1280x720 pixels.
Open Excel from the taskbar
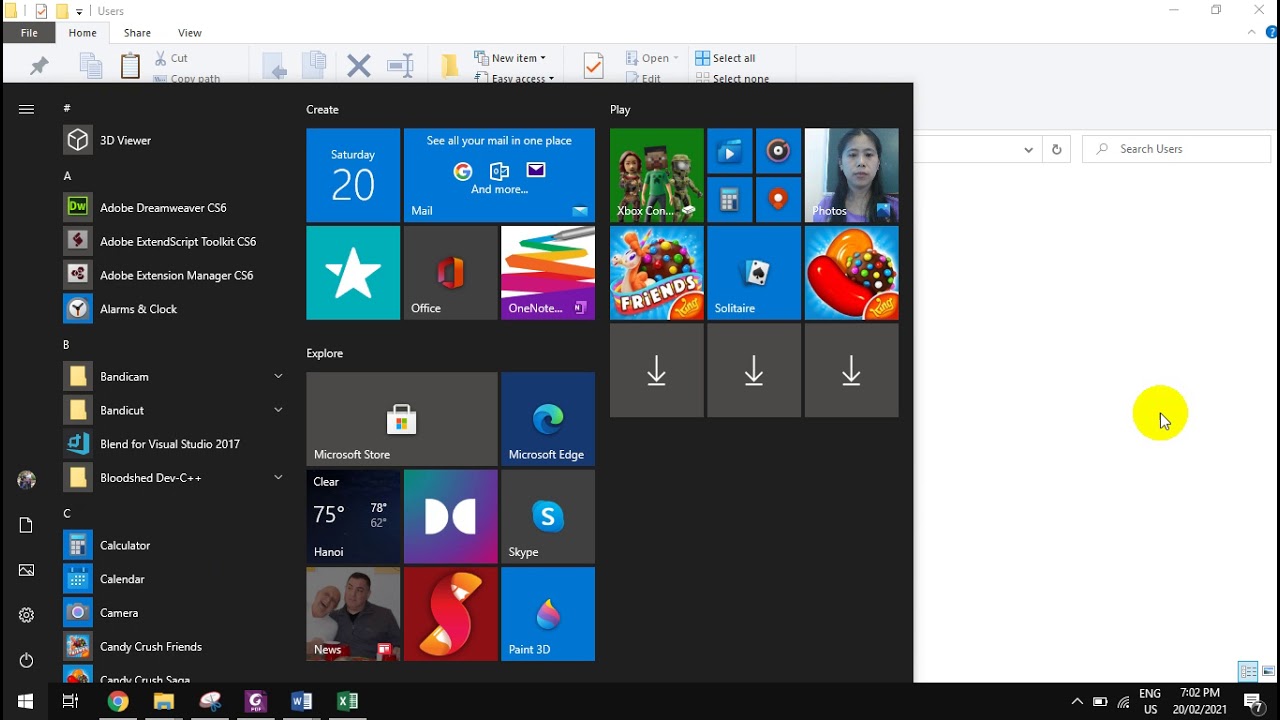[347, 701]
